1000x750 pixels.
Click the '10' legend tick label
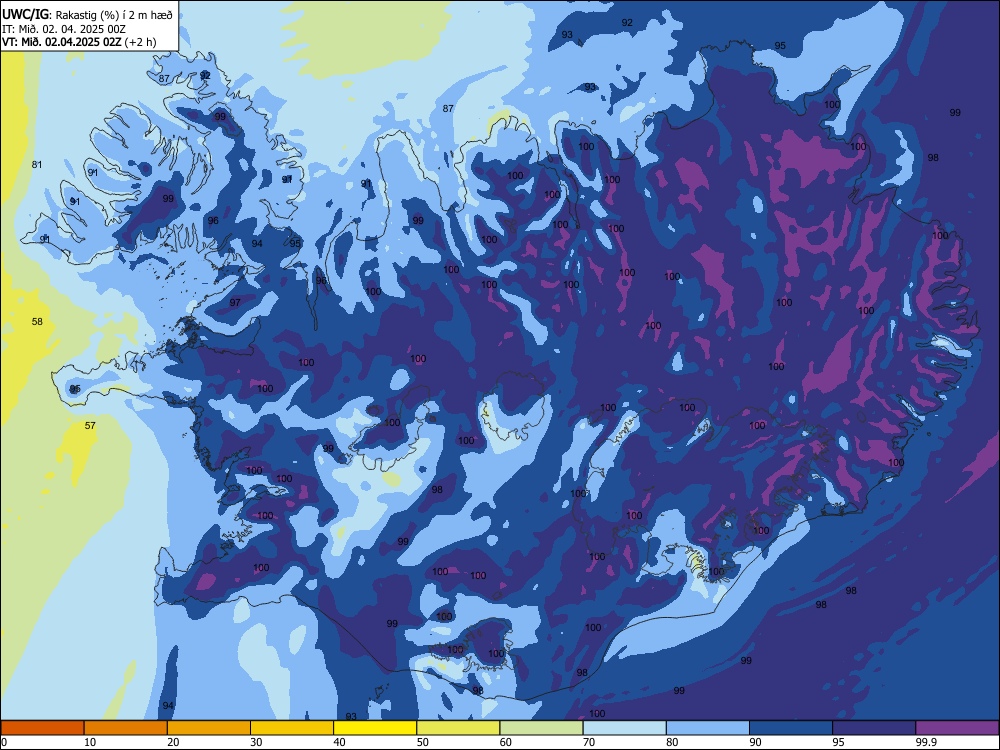[x=90, y=742]
